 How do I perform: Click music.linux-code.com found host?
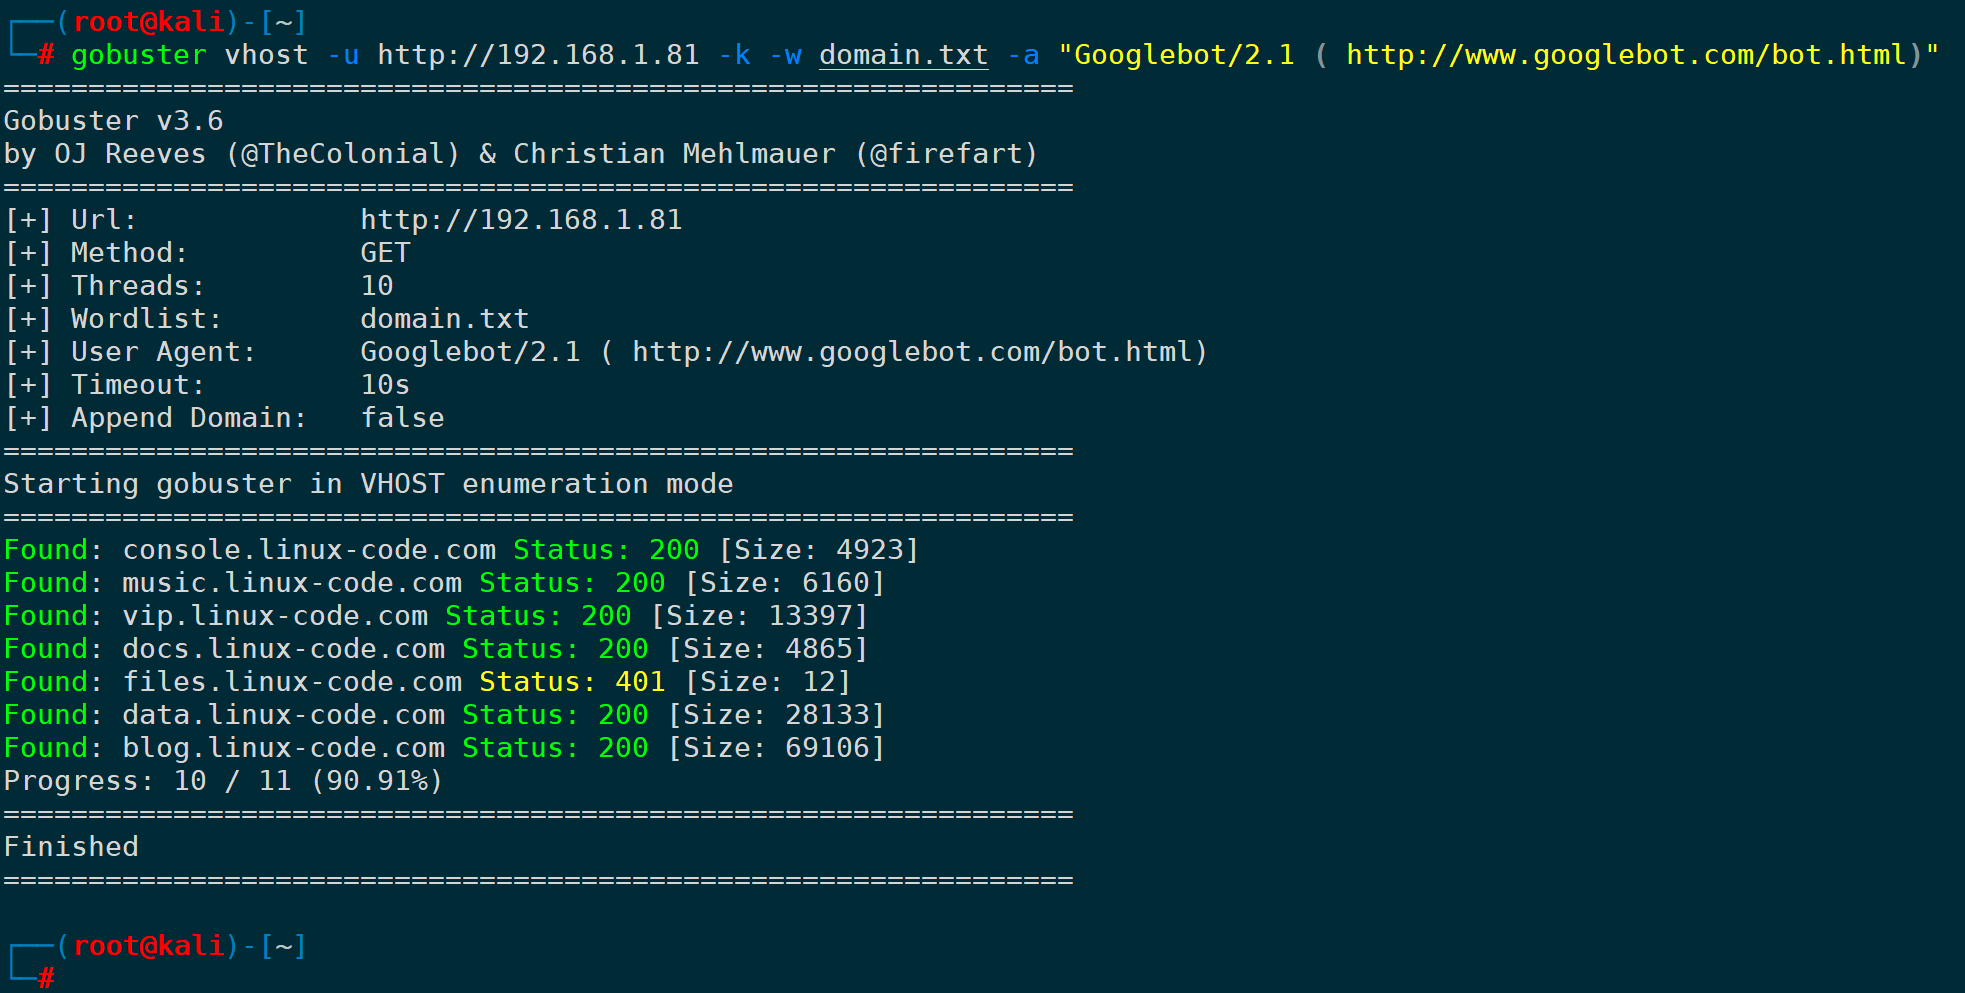click(292, 583)
